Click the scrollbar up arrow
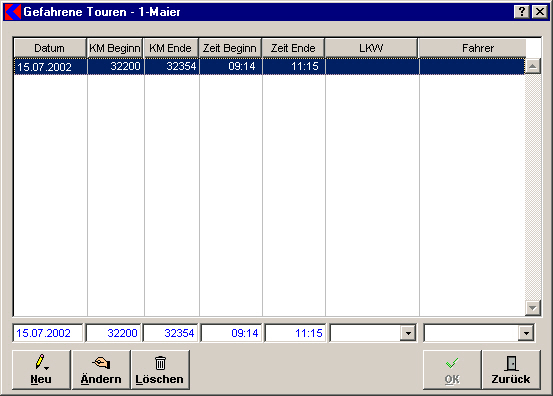Viewport: 553px width, 396px height. point(533,66)
